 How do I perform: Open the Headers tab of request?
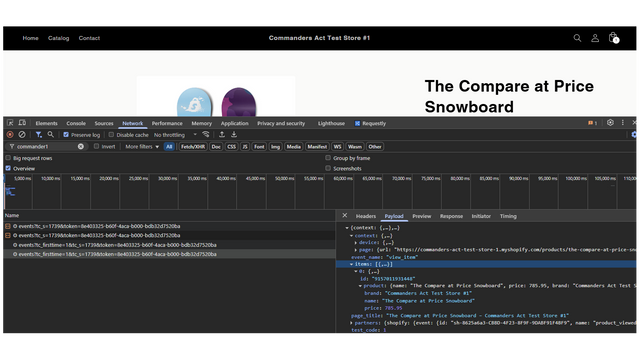point(366,216)
